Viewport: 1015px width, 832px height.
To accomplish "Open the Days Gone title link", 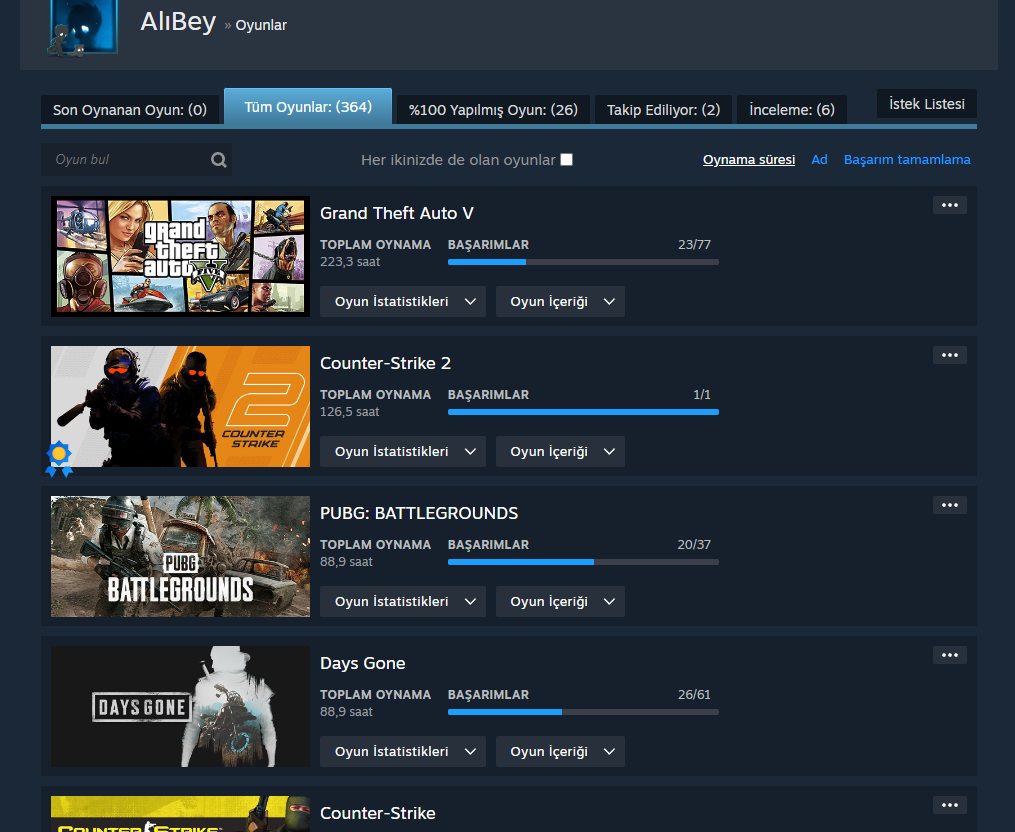I will pyautogui.click(x=362, y=663).
